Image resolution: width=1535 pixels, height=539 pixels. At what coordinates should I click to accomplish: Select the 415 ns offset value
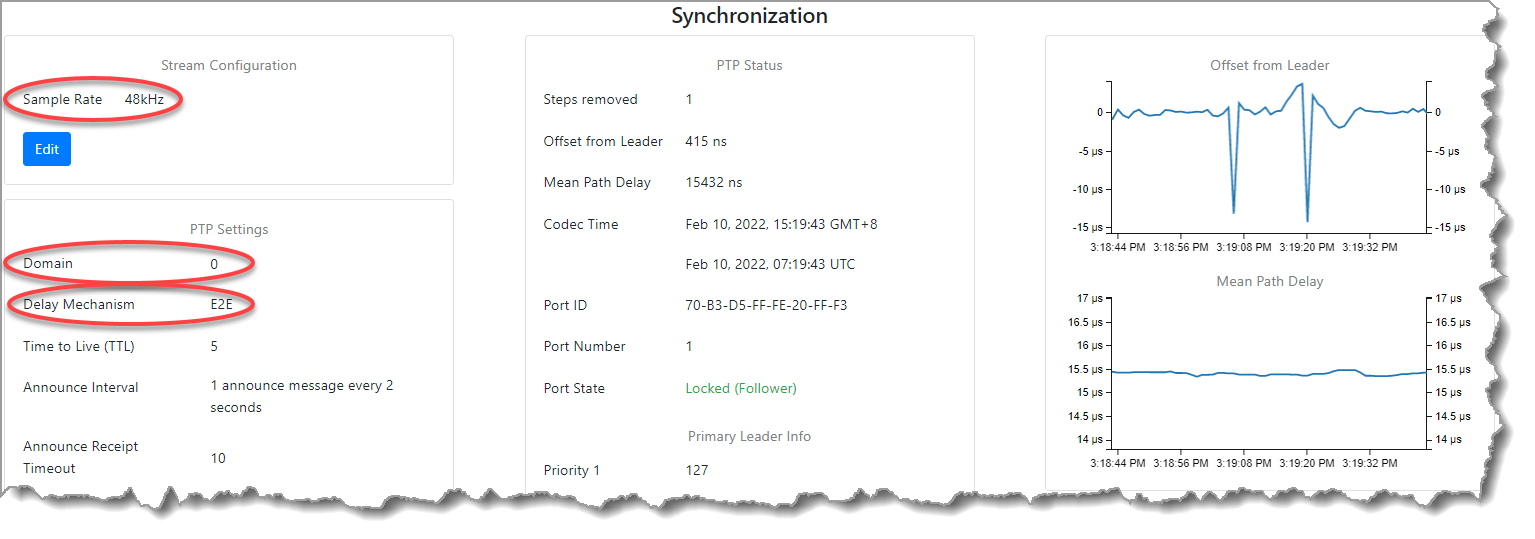pos(706,141)
